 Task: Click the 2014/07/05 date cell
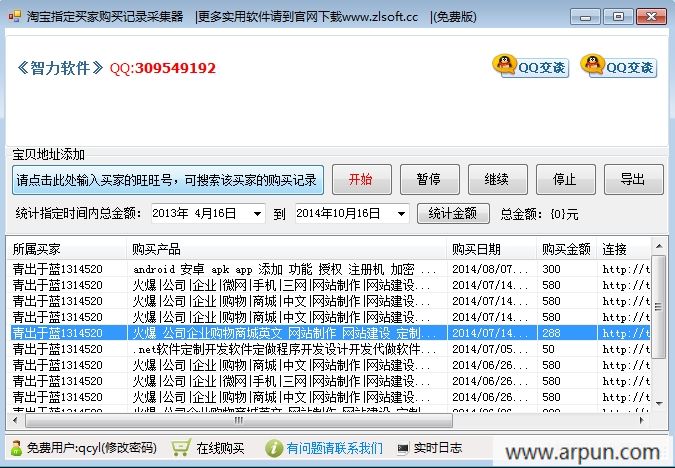click(490, 349)
